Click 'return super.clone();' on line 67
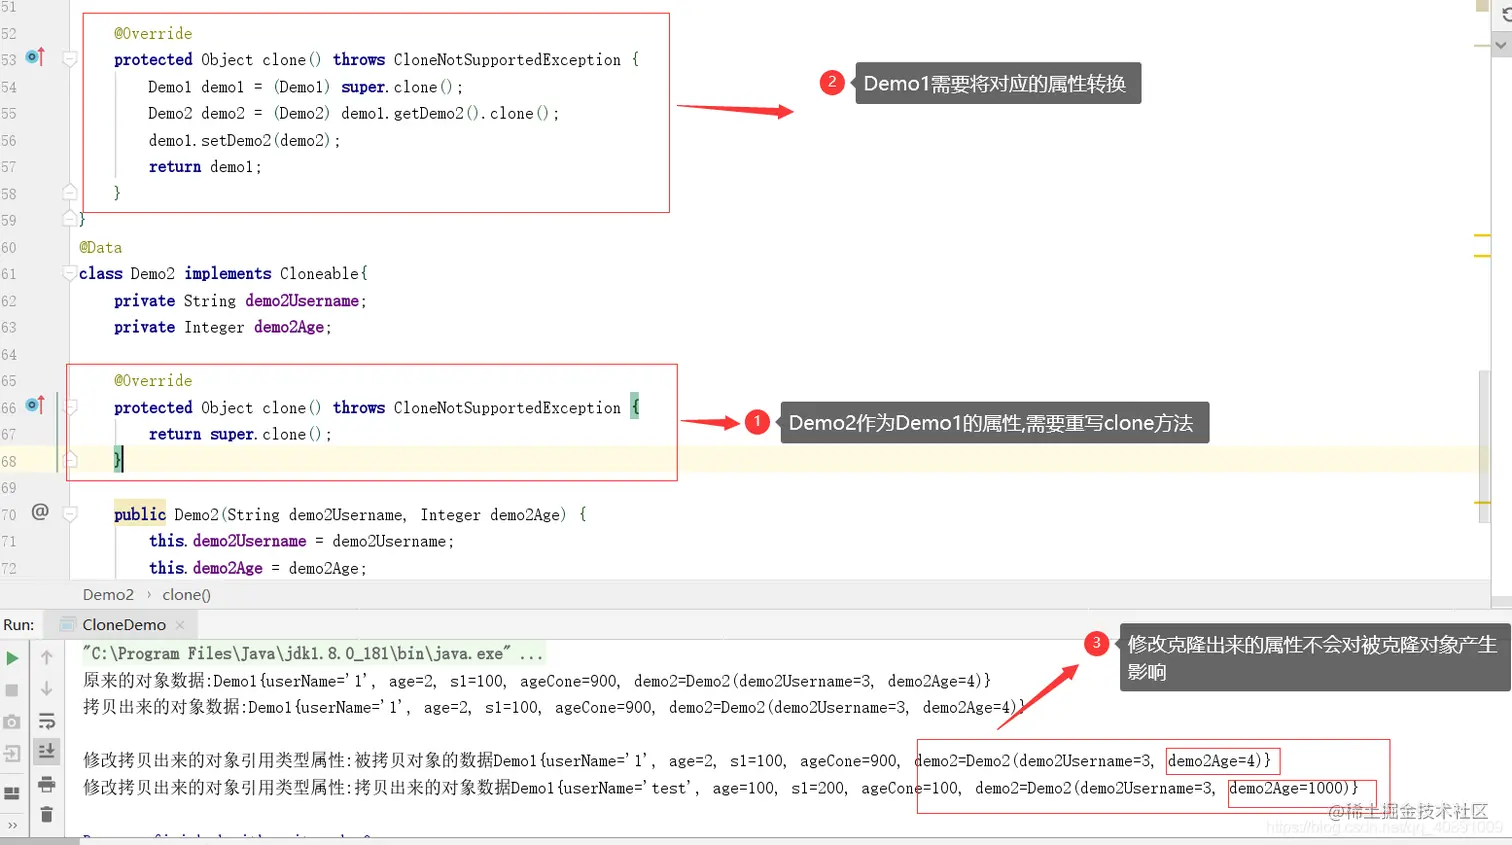 [240, 434]
